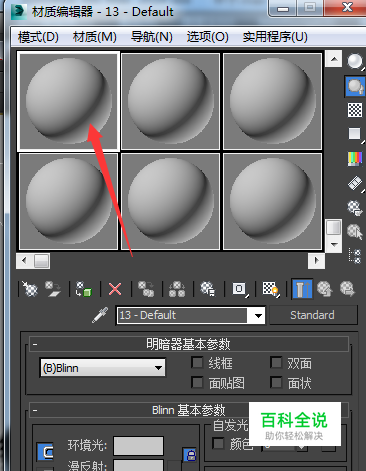Screen dimensions: 366x471
Task: Click the sample slots scroll up arrow
Action: tap(334, 59)
